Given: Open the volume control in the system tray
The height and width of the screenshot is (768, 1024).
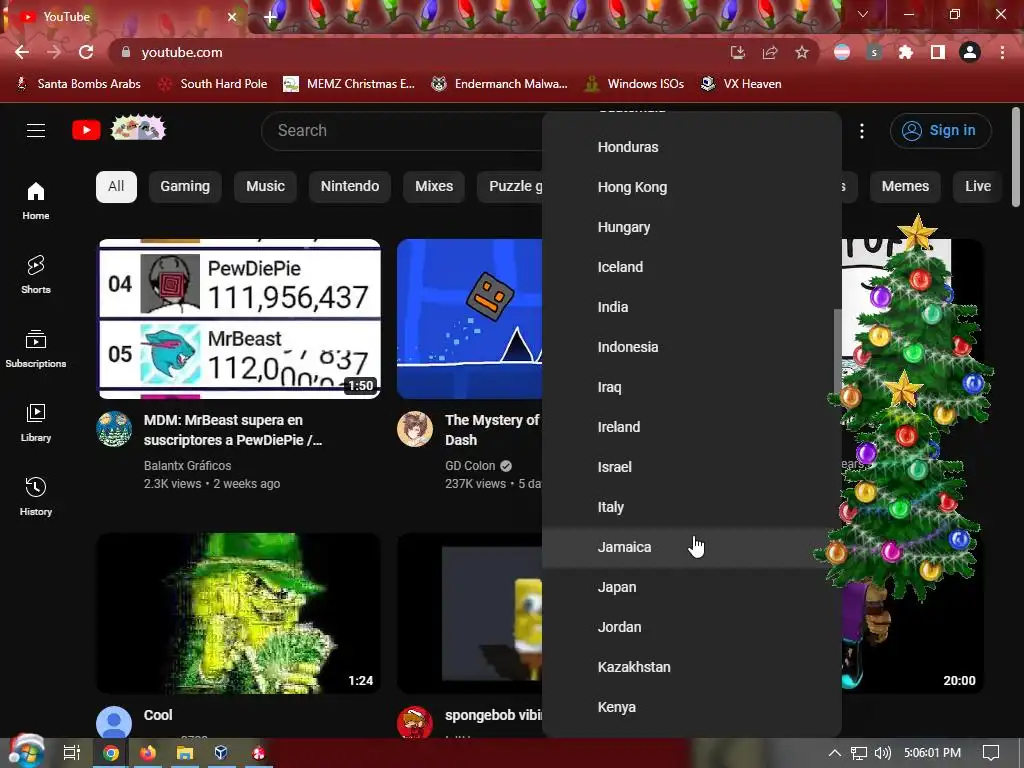Looking at the screenshot, I should (883, 753).
